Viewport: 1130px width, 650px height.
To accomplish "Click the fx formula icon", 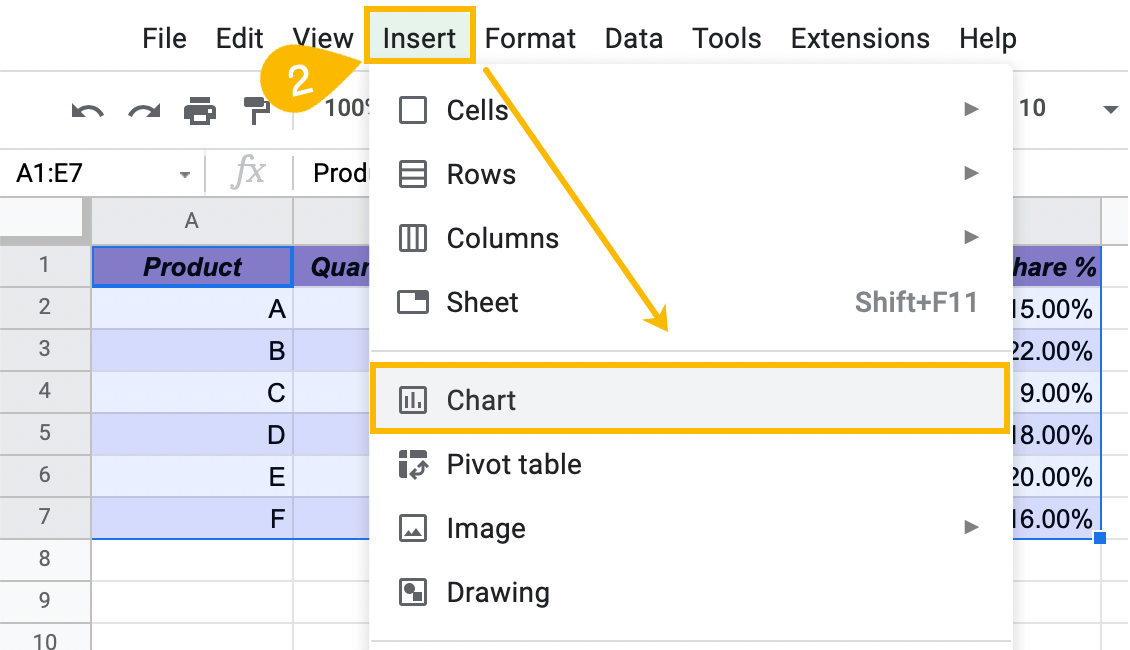I will [x=247, y=172].
